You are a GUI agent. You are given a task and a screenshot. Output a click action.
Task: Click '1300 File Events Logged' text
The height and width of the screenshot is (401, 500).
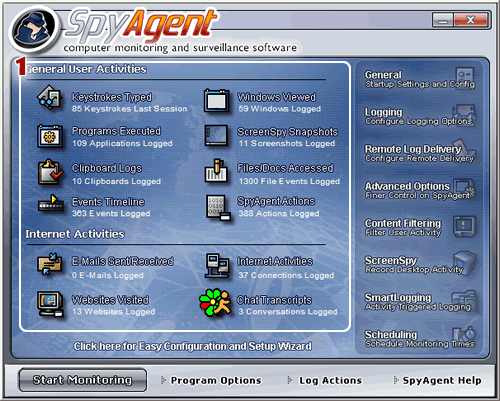click(289, 181)
